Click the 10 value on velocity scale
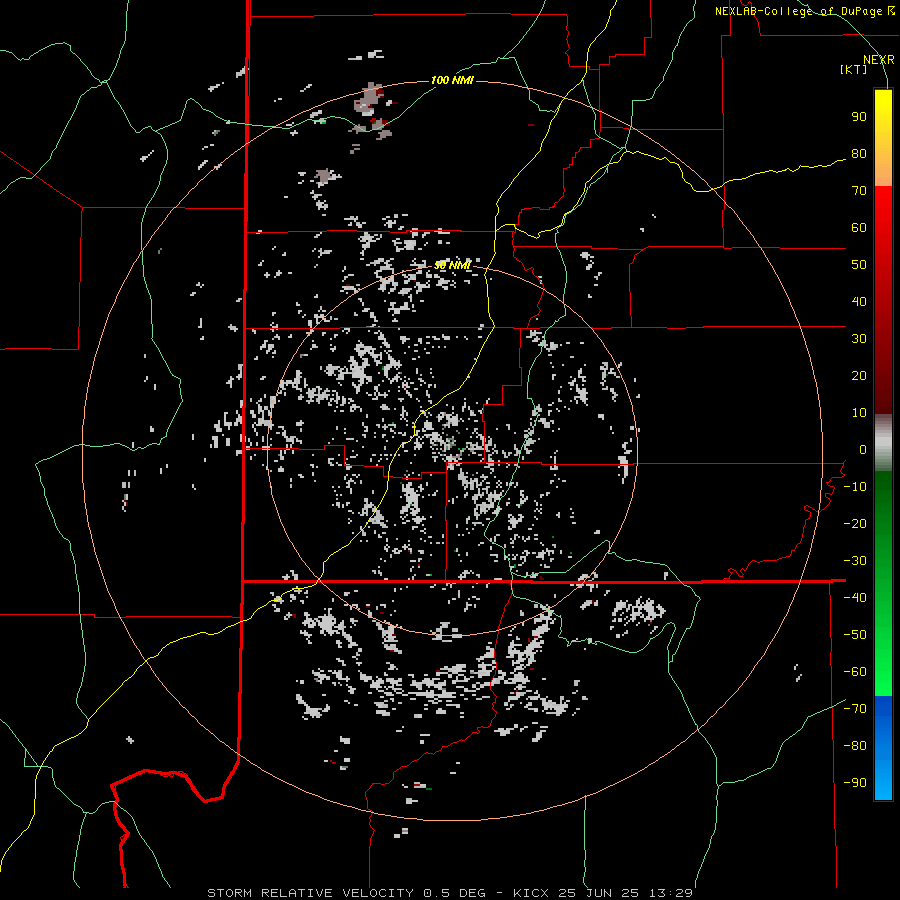 click(859, 413)
